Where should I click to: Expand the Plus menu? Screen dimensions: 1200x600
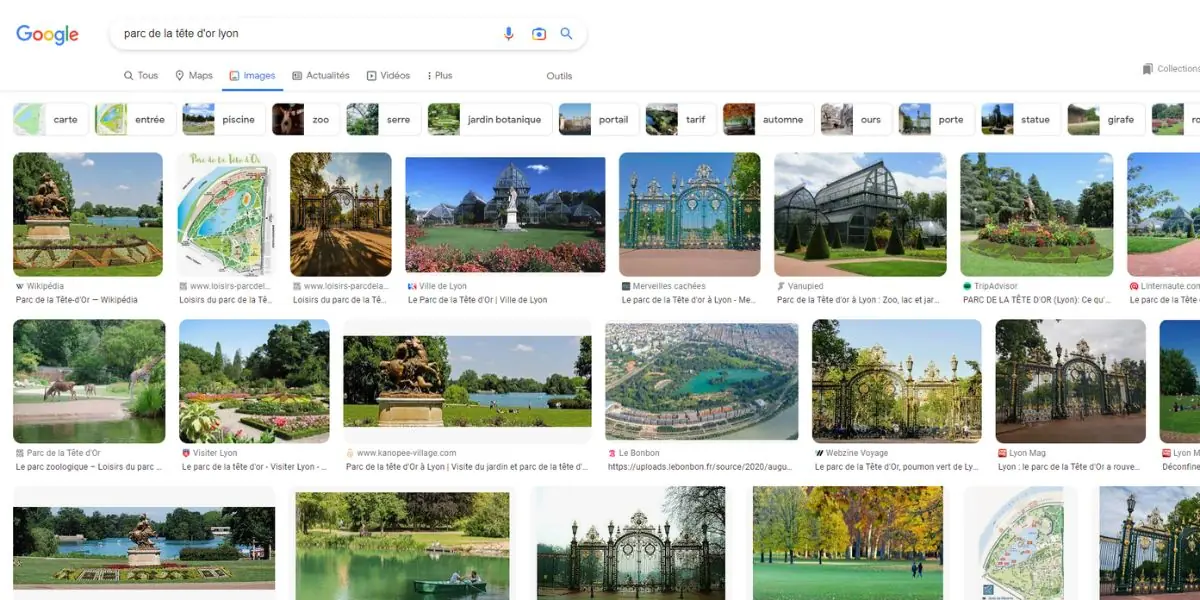[440, 76]
